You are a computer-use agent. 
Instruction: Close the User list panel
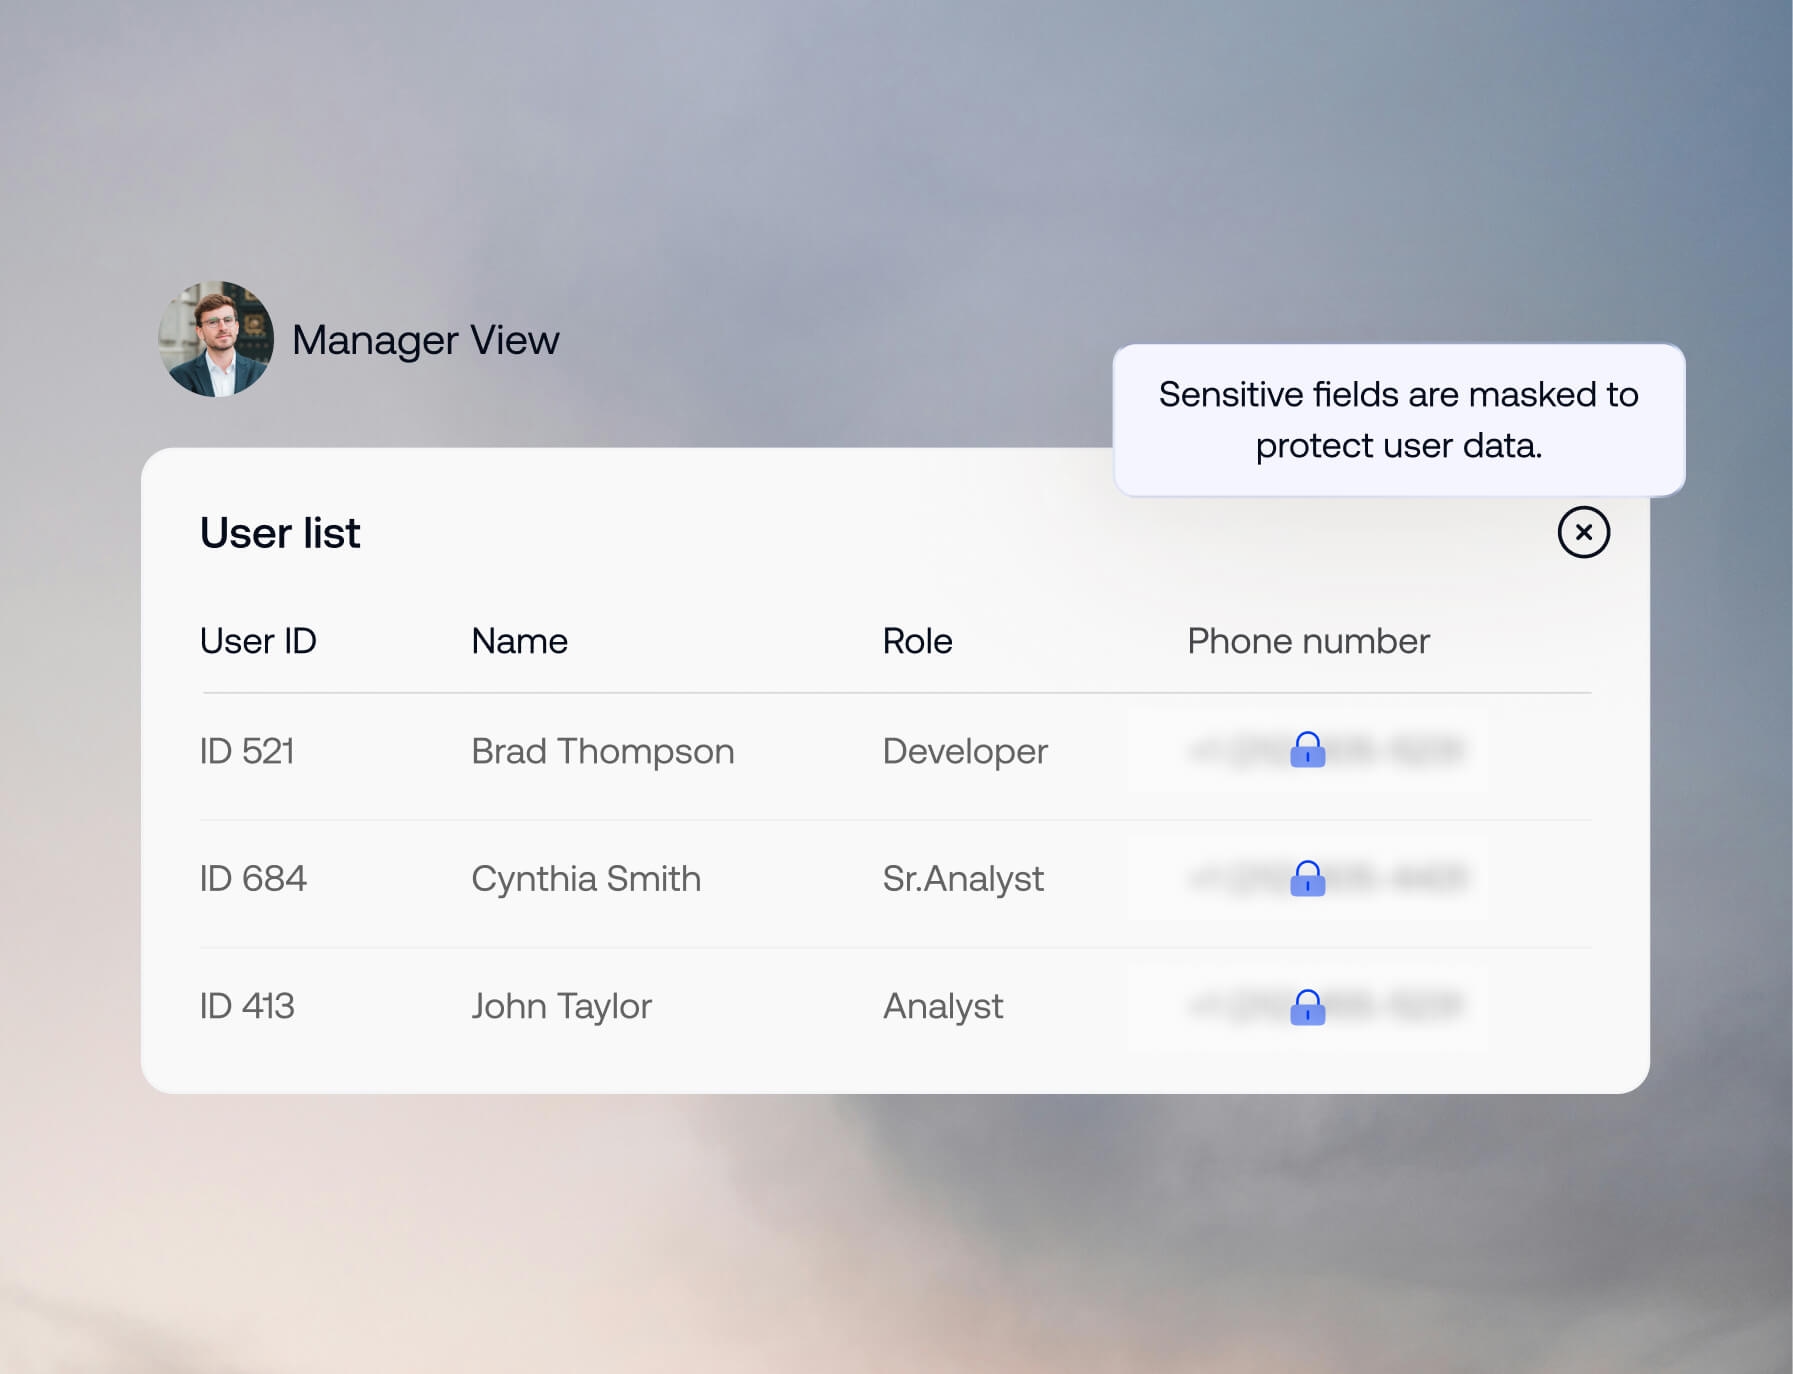1583,532
